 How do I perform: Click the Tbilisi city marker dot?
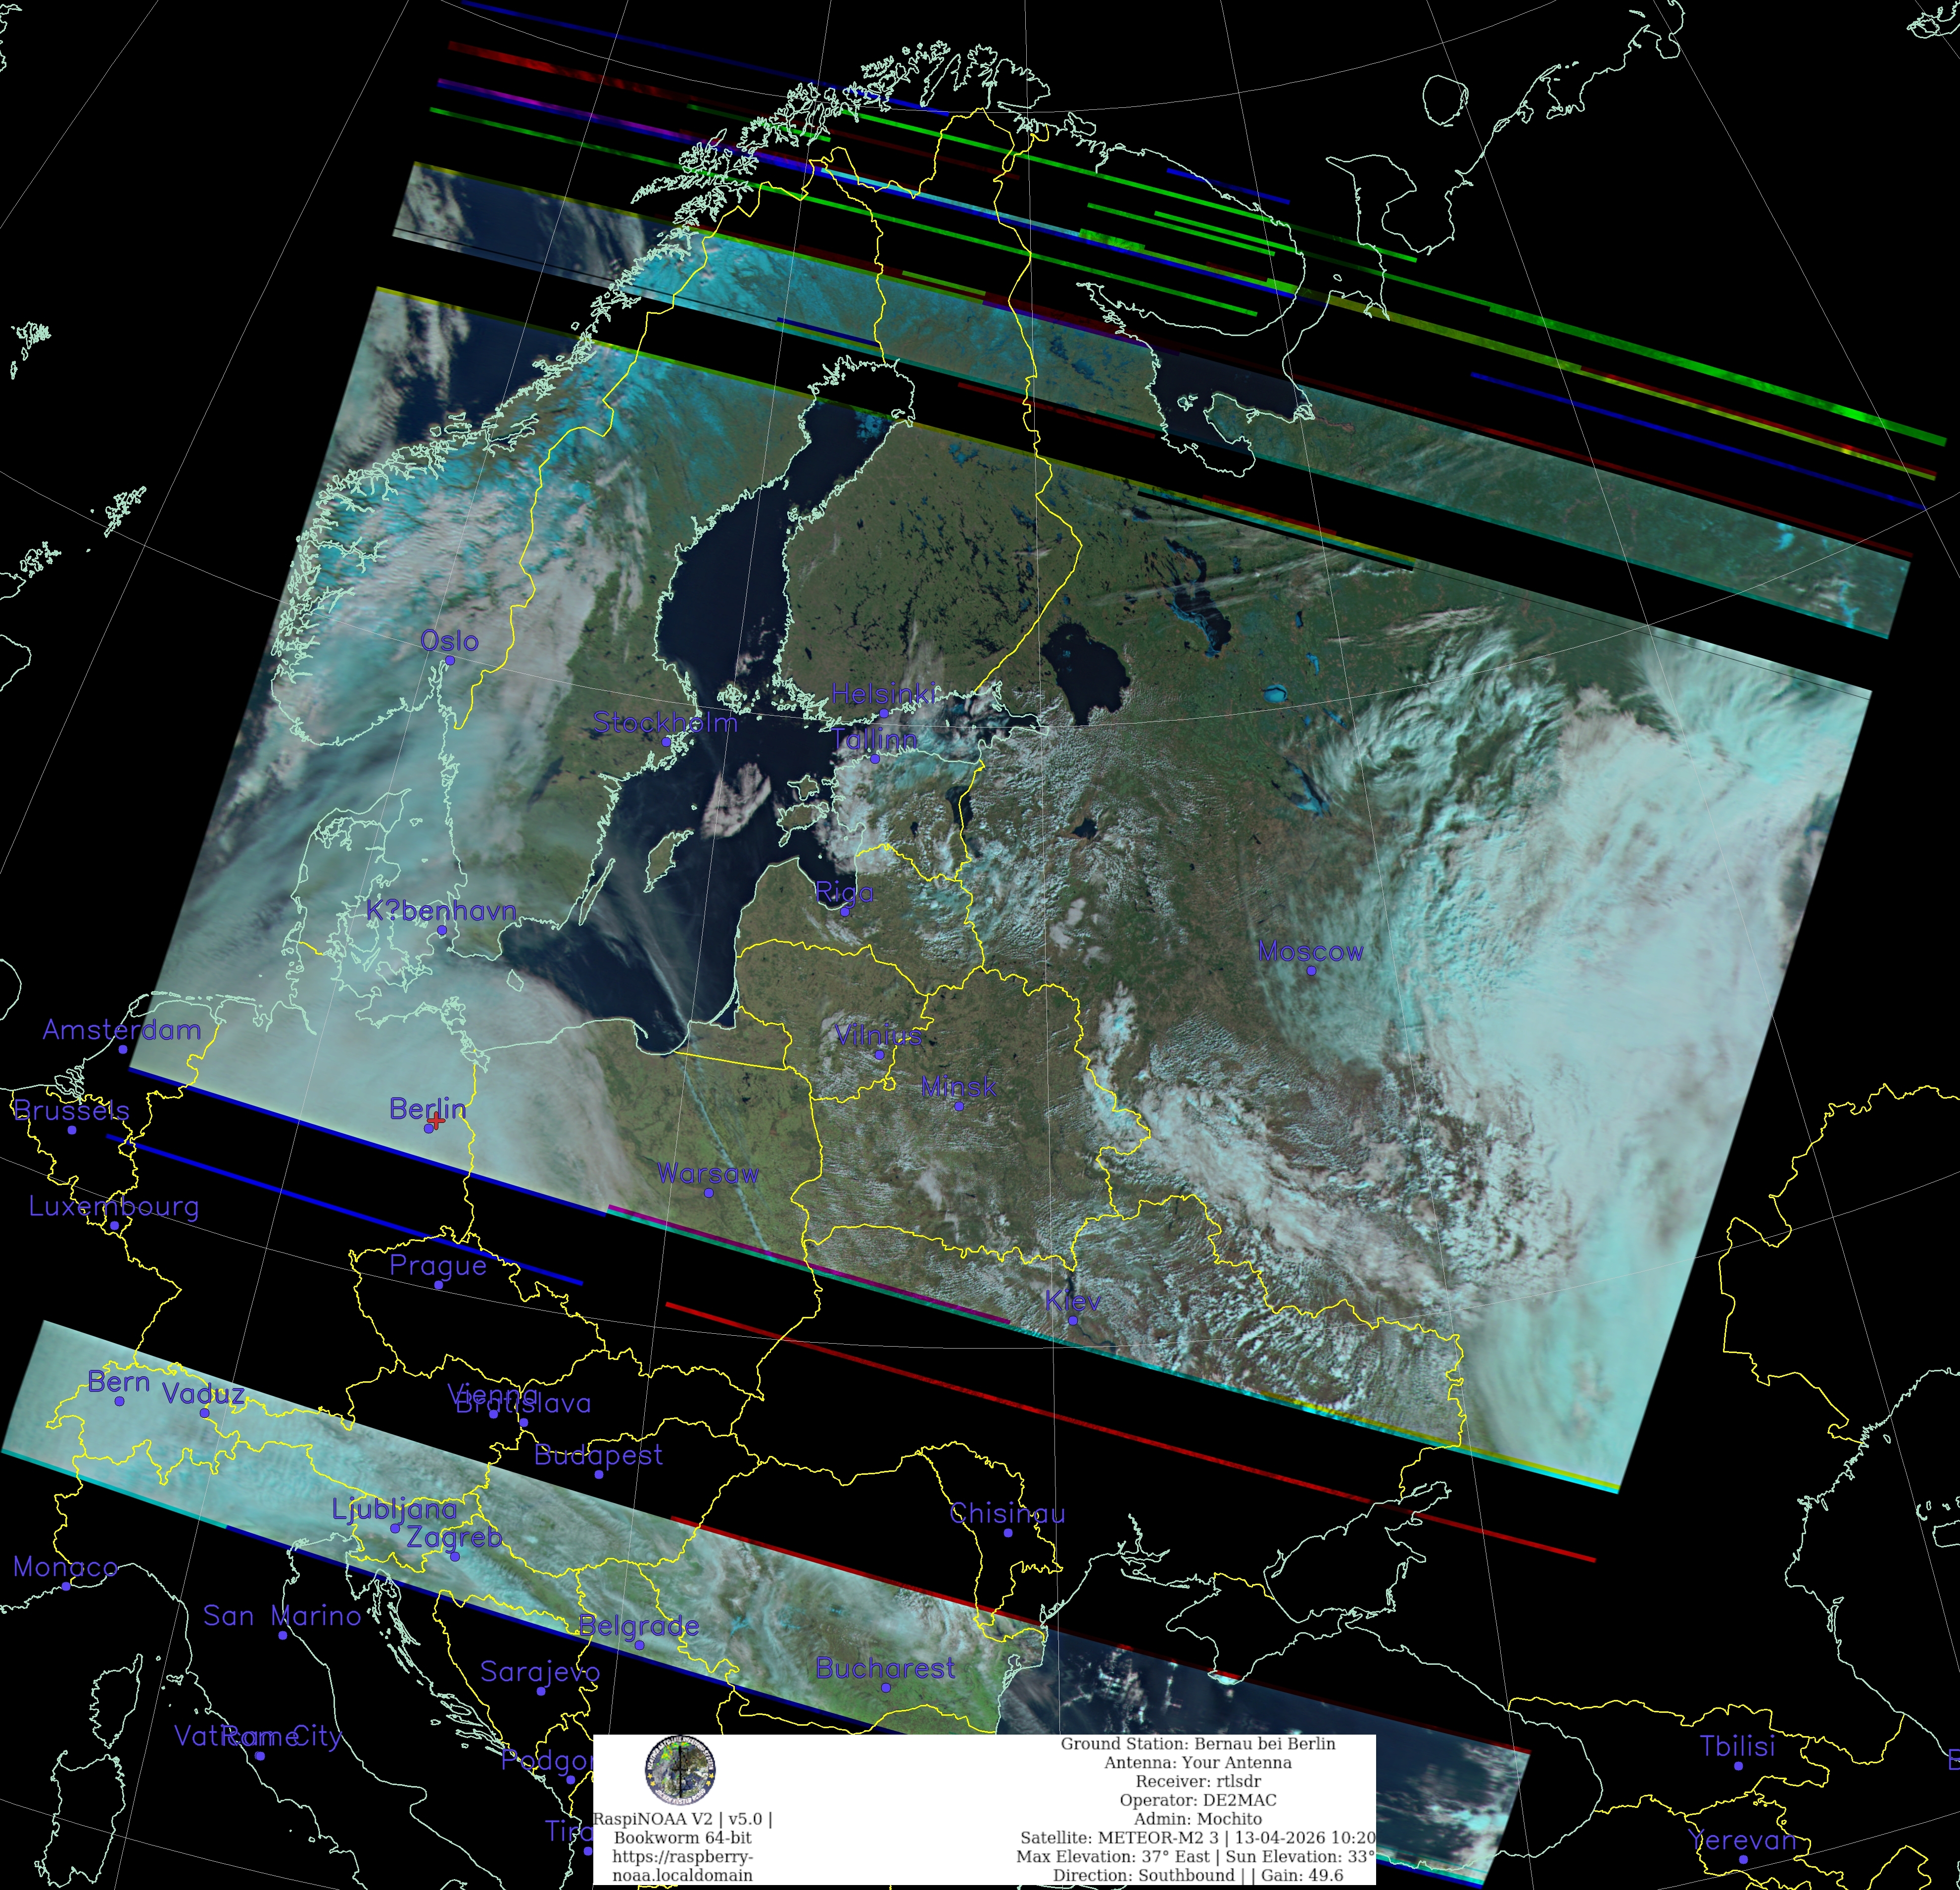coord(1738,1766)
